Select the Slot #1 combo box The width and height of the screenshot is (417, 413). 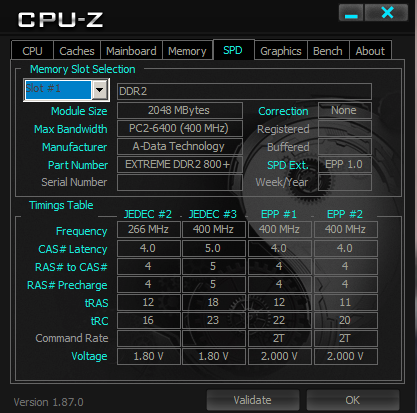tap(66, 90)
